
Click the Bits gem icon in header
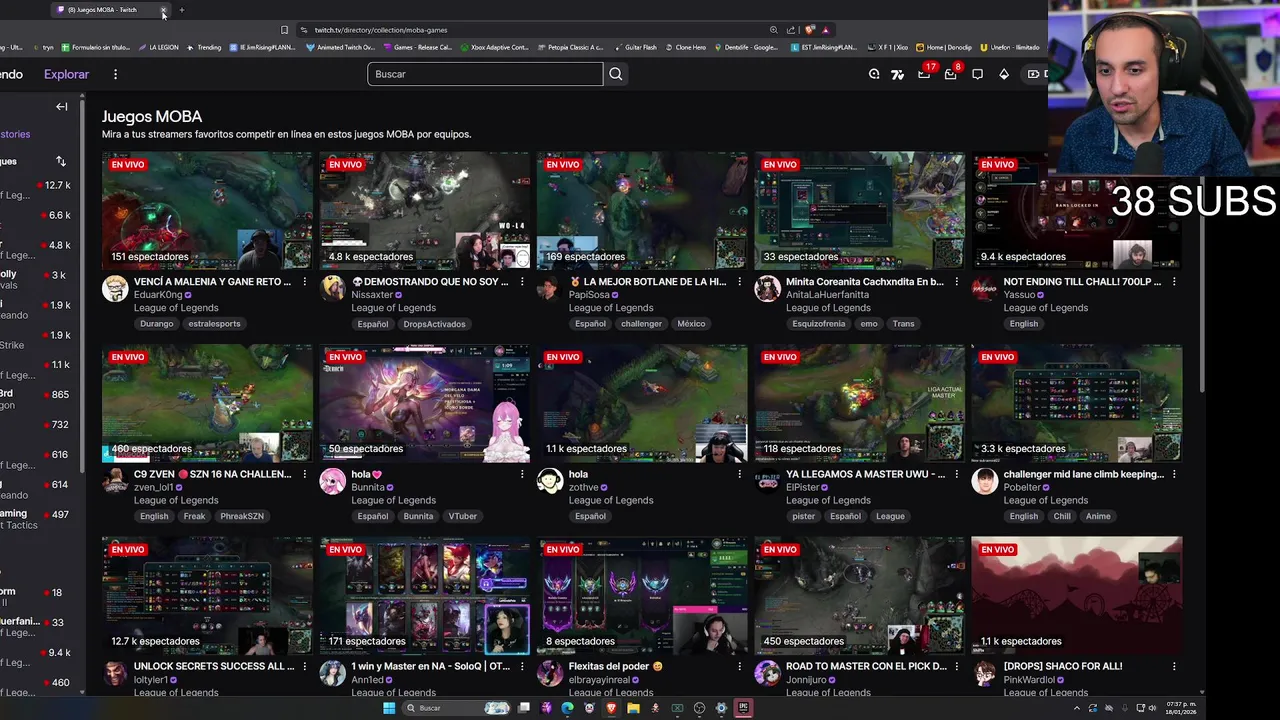click(x=1004, y=74)
